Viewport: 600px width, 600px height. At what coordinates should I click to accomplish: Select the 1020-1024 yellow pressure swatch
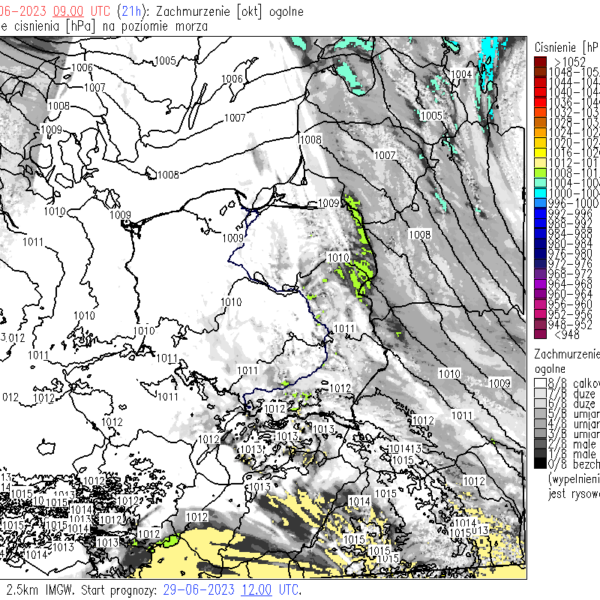pos(540,142)
